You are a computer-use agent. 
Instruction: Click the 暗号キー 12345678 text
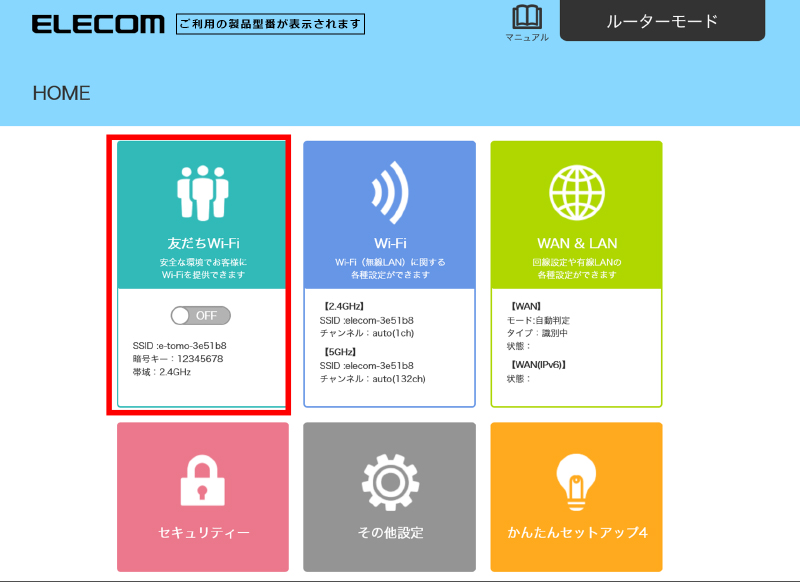(x=178, y=359)
